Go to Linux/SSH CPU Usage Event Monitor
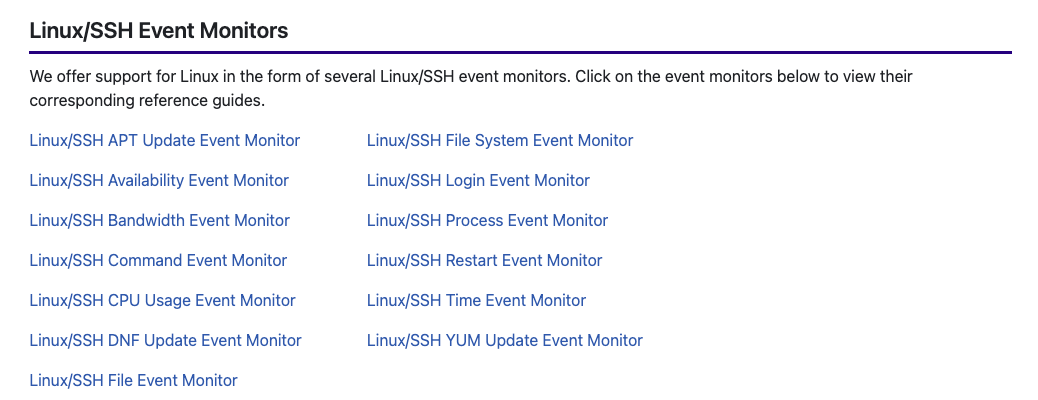This screenshot has width=1038, height=400. [163, 301]
